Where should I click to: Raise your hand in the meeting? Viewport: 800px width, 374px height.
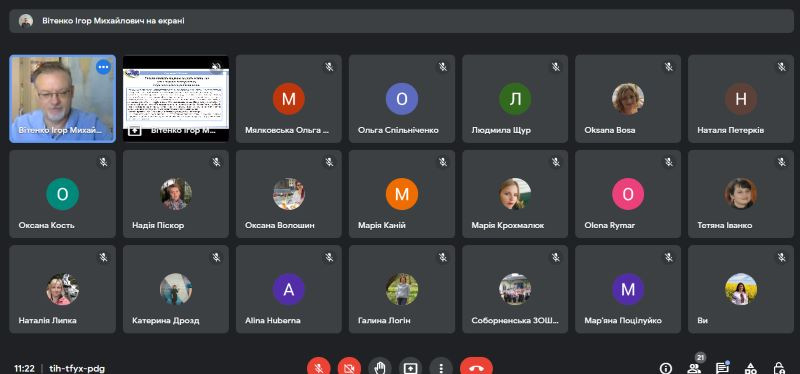click(x=380, y=367)
